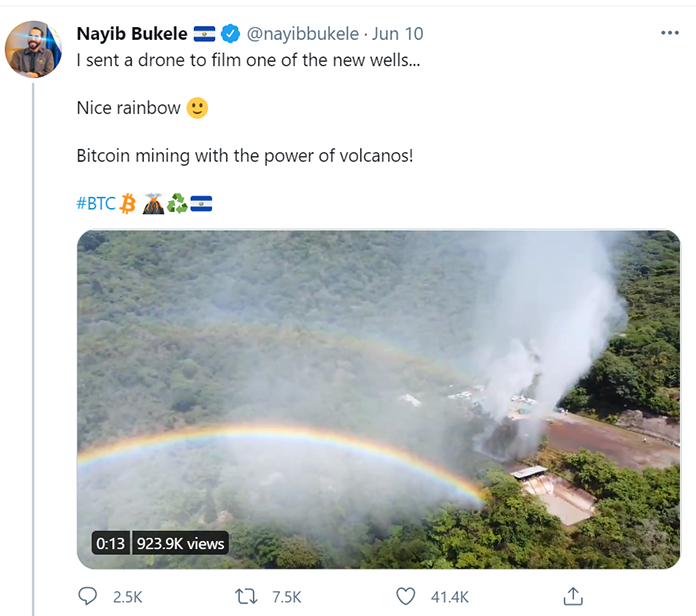696x616 pixels.
Task: Click the share upload icon
Action: pos(572,596)
